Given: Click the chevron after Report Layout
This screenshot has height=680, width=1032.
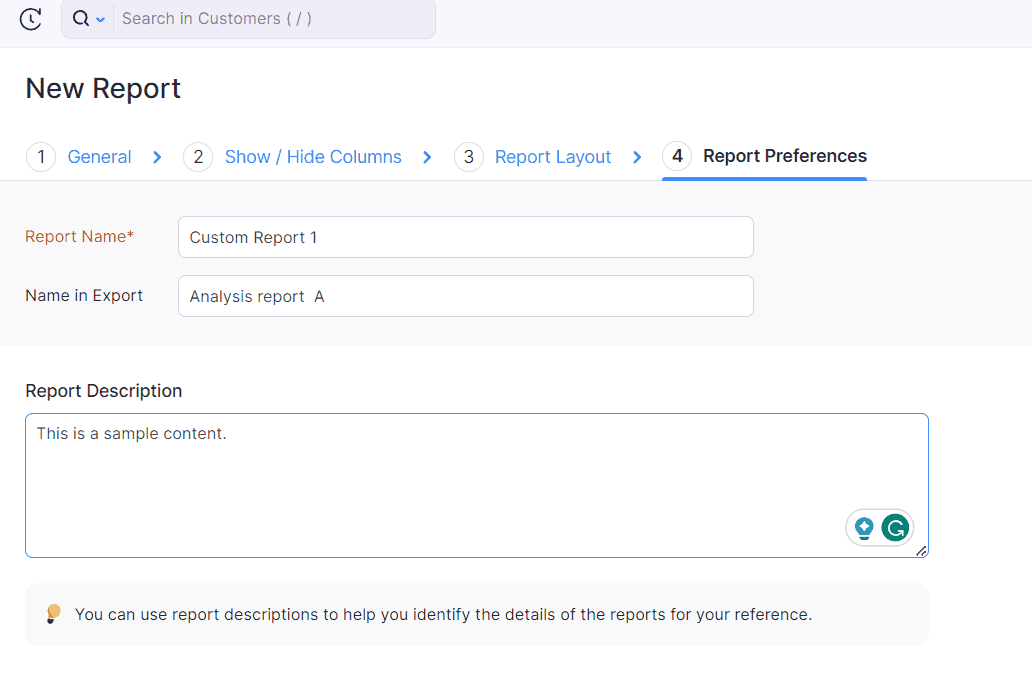Looking at the screenshot, I should pos(637,157).
